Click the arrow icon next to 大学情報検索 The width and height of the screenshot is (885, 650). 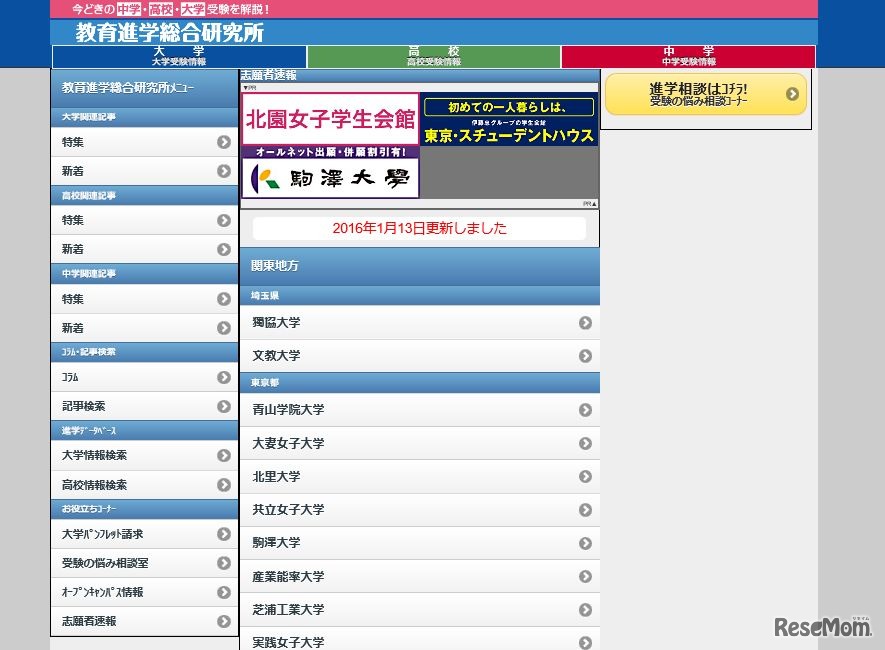pos(224,453)
